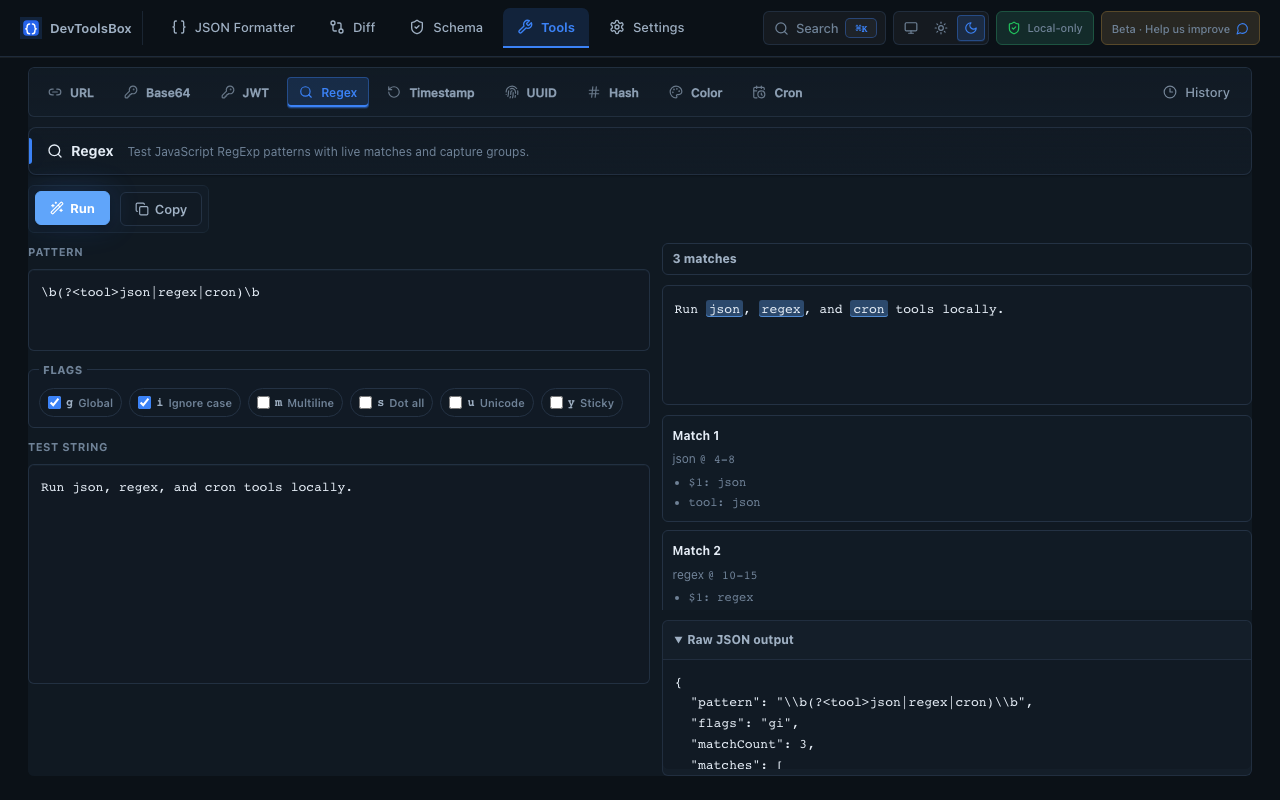Open the Timestamp tool
This screenshot has width=1280, height=800.
click(431, 92)
